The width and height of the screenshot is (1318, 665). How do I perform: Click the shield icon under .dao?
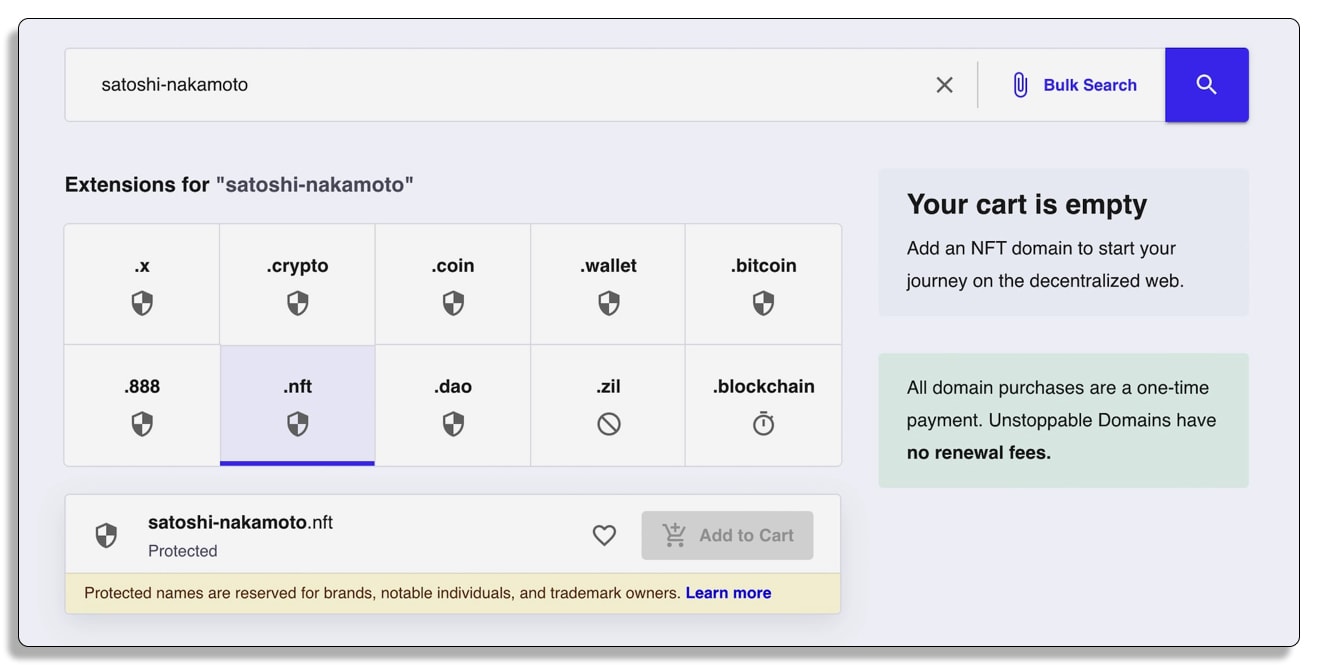pos(453,425)
